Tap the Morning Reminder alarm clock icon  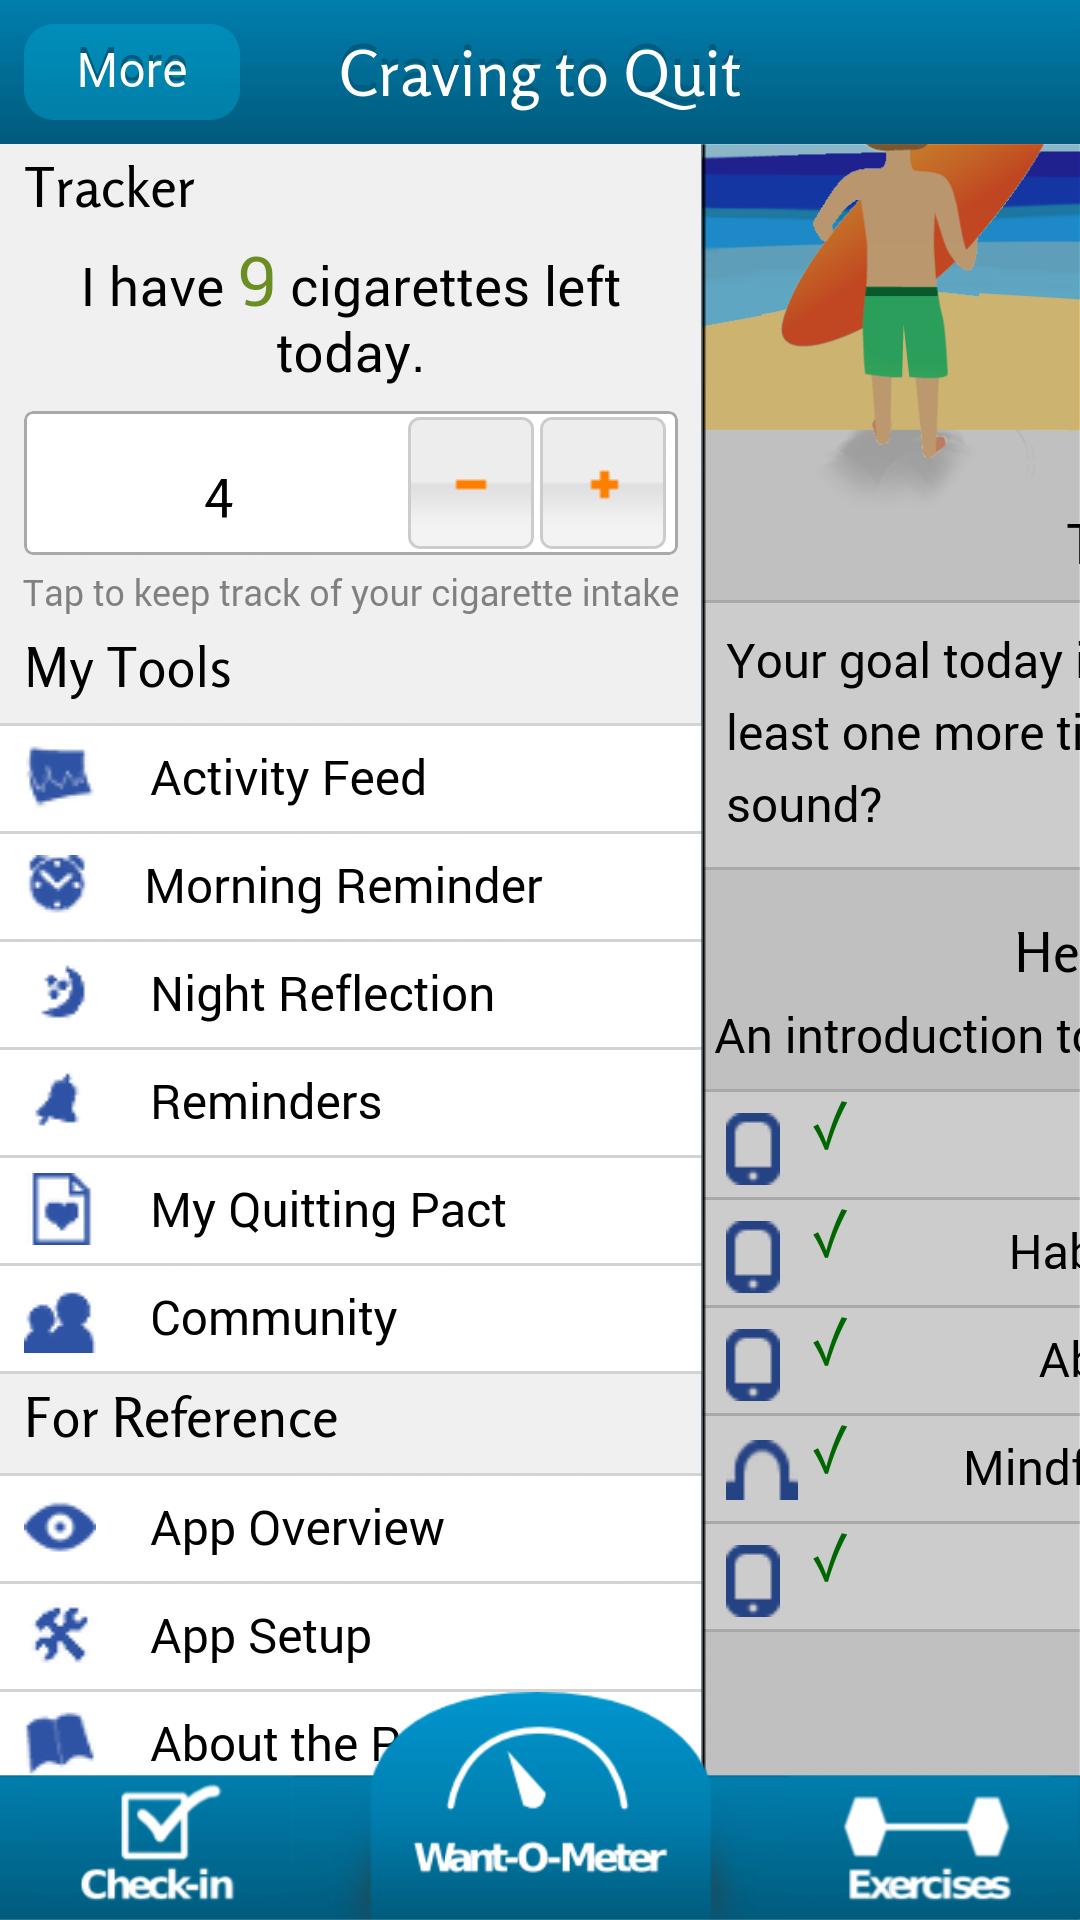coord(57,884)
